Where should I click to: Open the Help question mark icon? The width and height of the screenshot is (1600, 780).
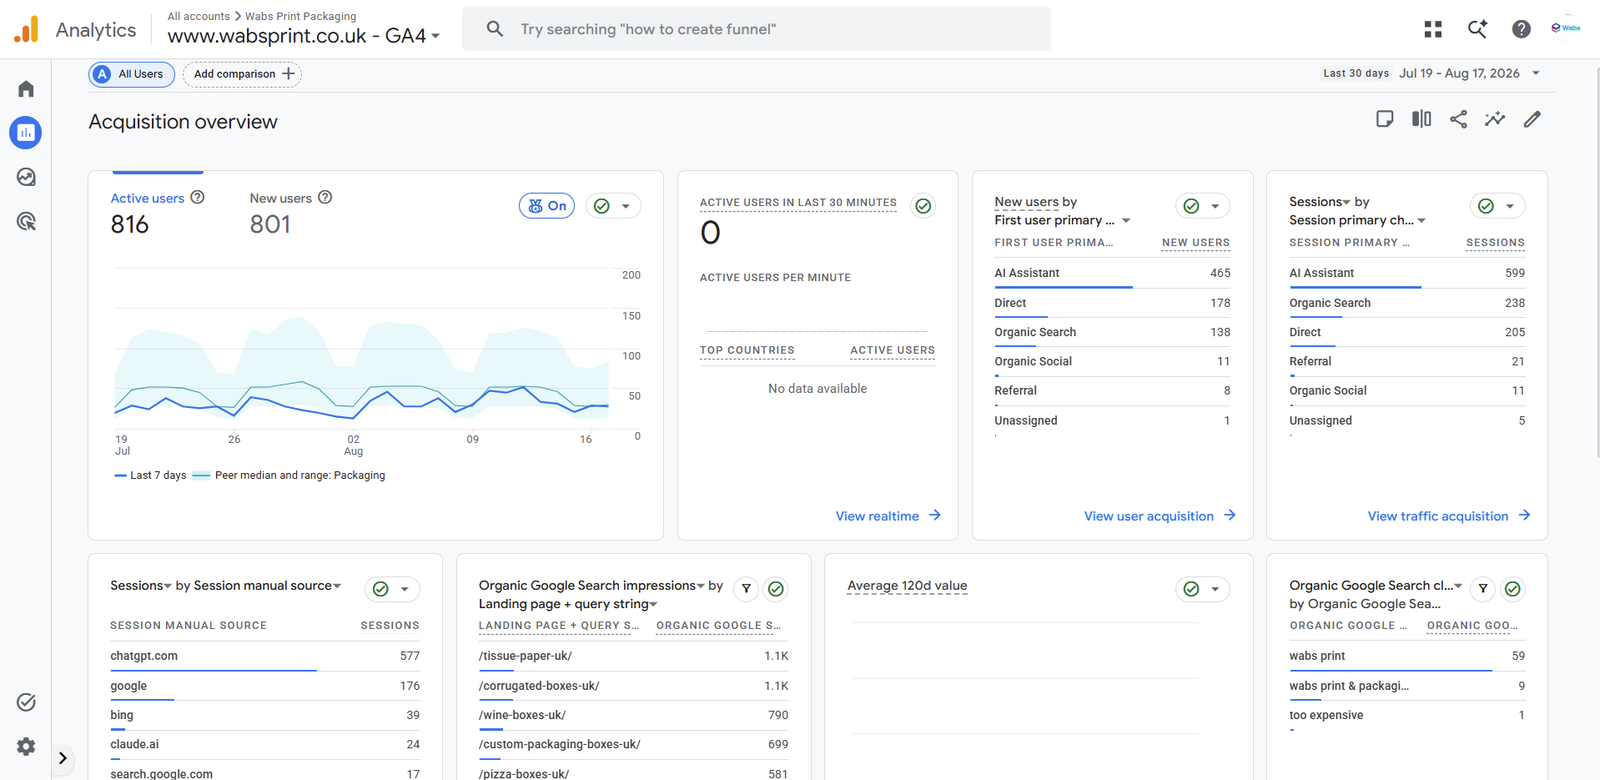click(1521, 29)
